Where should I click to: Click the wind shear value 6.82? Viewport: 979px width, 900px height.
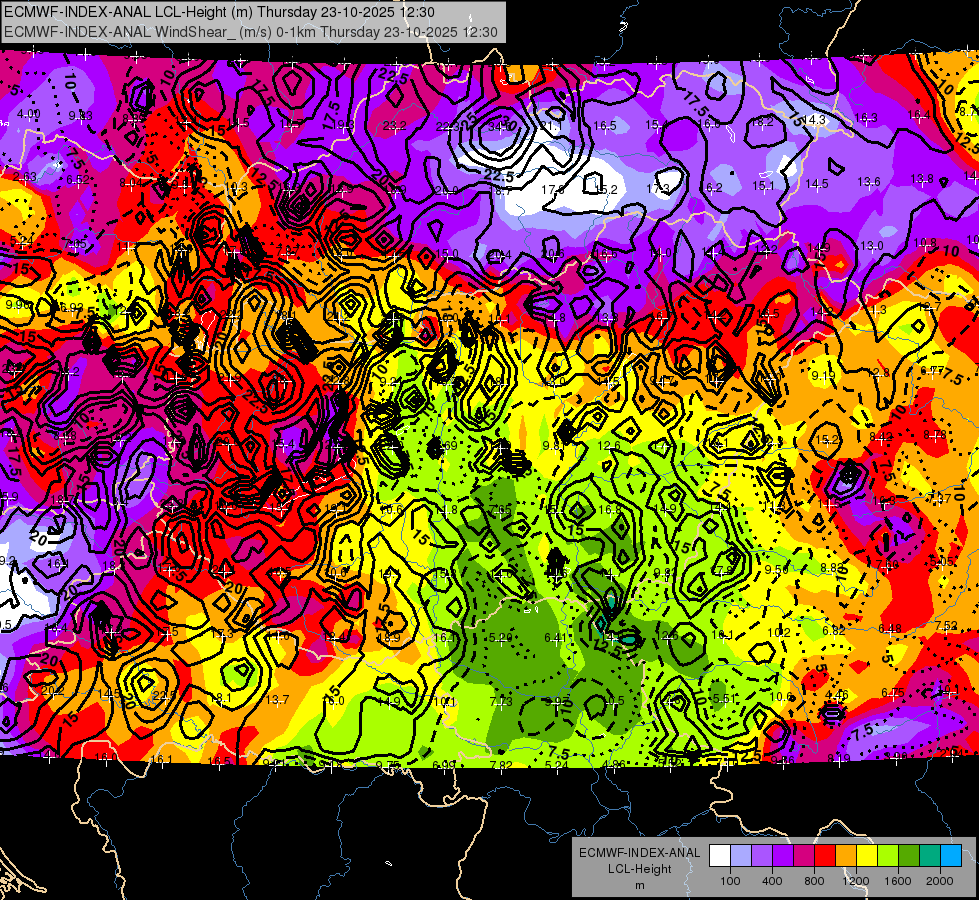(834, 630)
